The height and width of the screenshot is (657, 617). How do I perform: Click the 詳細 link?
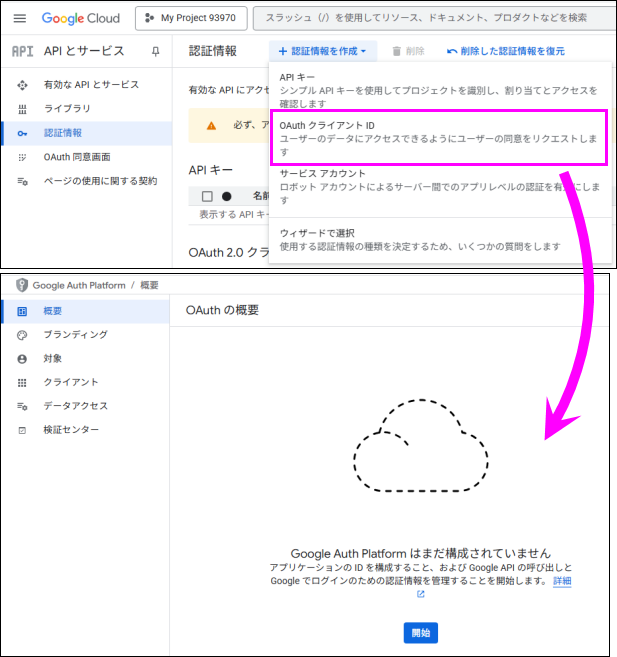tap(562, 581)
